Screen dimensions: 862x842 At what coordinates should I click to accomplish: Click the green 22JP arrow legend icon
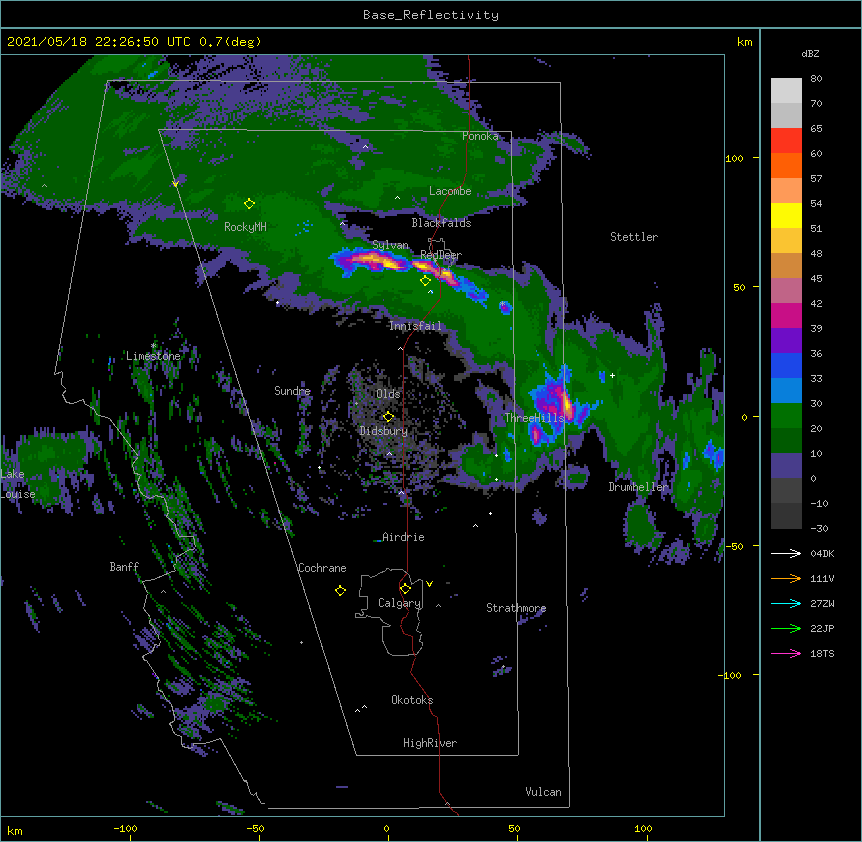[786, 628]
